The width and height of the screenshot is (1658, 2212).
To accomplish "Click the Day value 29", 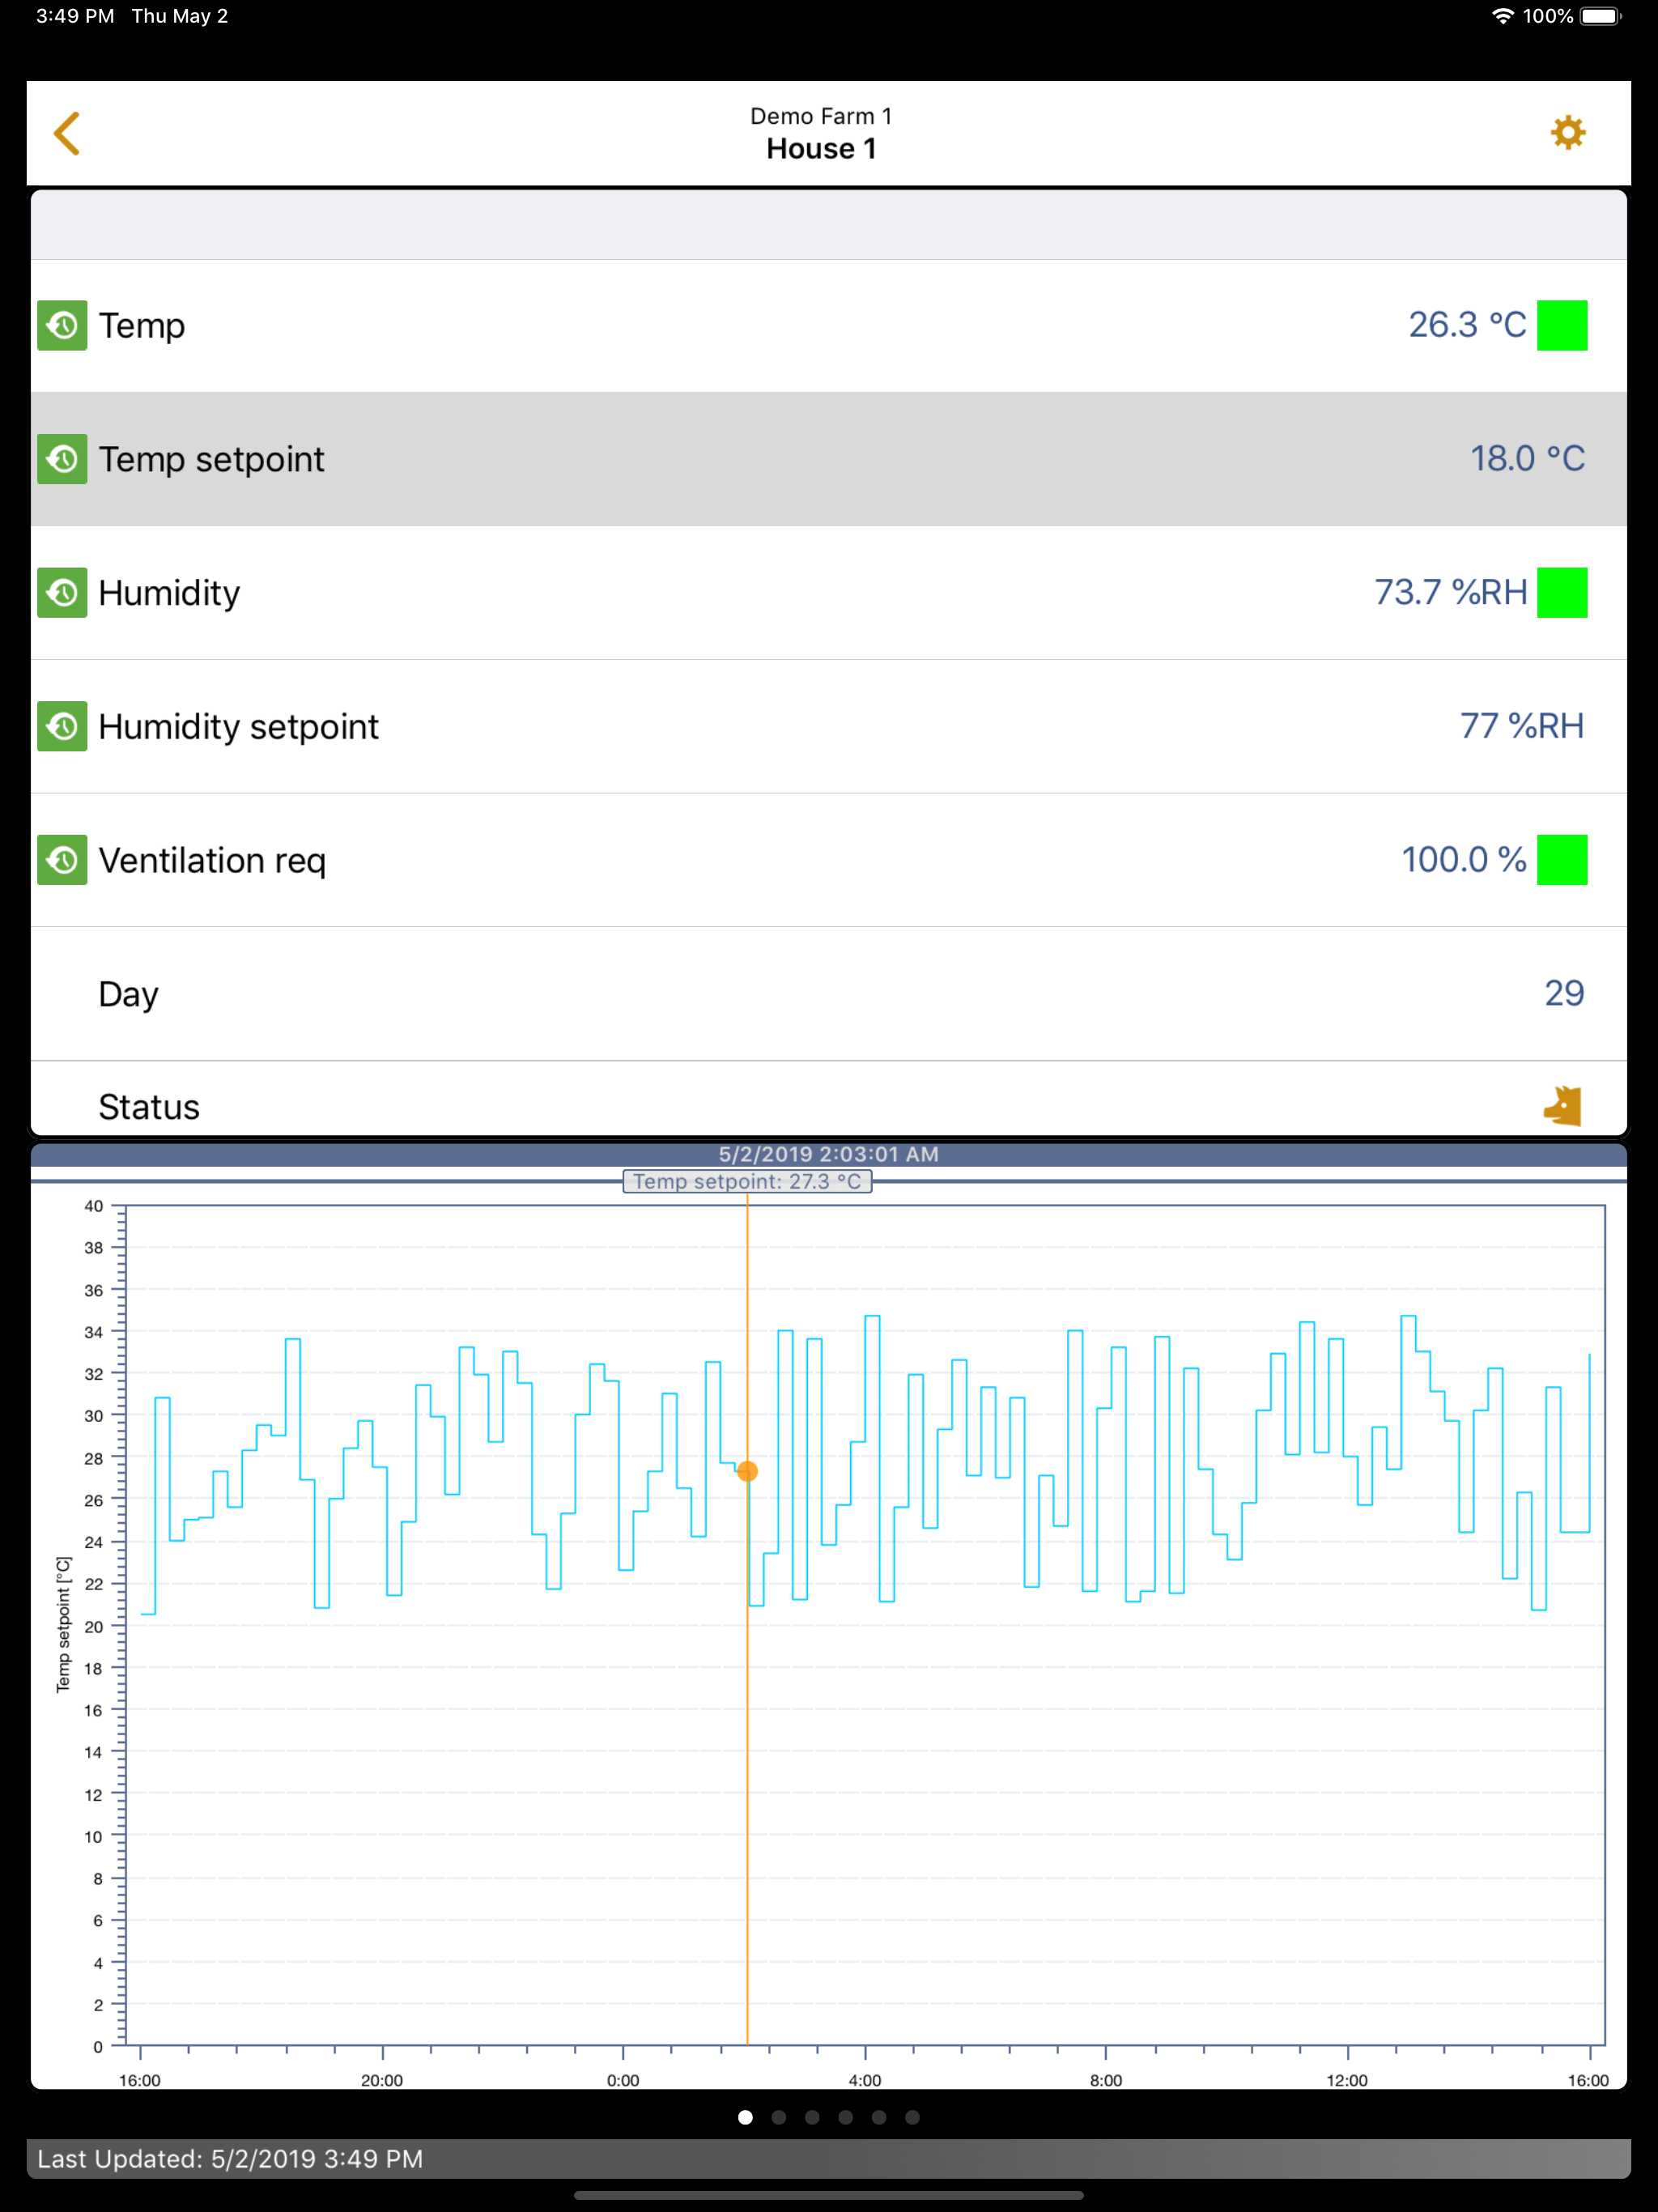I will click(1564, 993).
